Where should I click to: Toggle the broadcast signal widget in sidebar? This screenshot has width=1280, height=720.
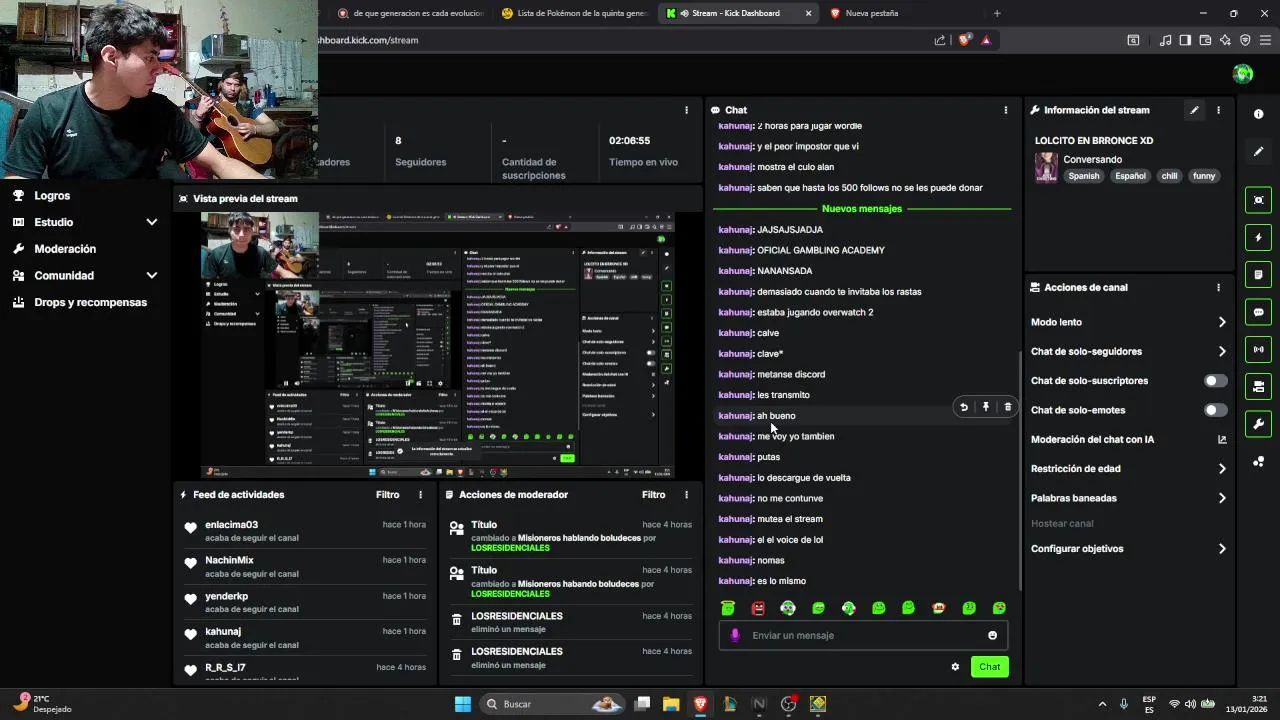point(1259,349)
